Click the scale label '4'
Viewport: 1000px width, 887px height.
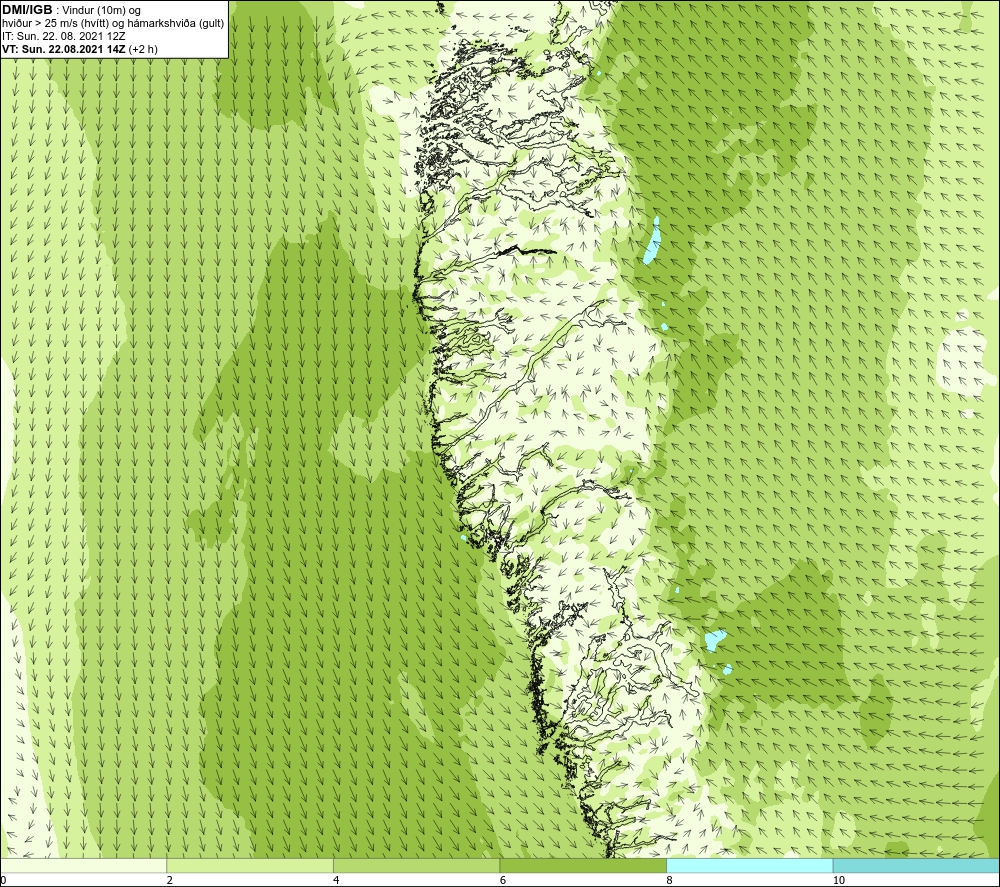[x=336, y=880]
